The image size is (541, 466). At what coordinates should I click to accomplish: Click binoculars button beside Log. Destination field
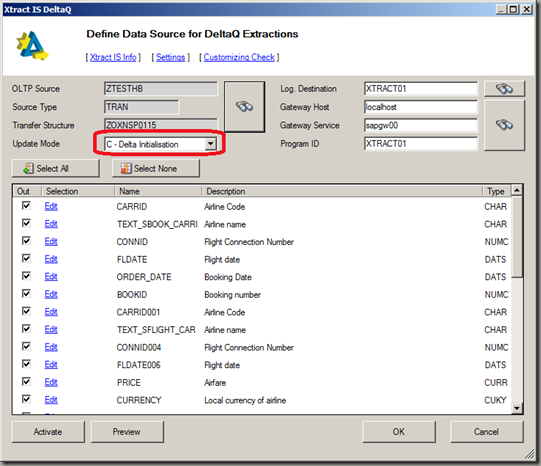(x=504, y=89)
